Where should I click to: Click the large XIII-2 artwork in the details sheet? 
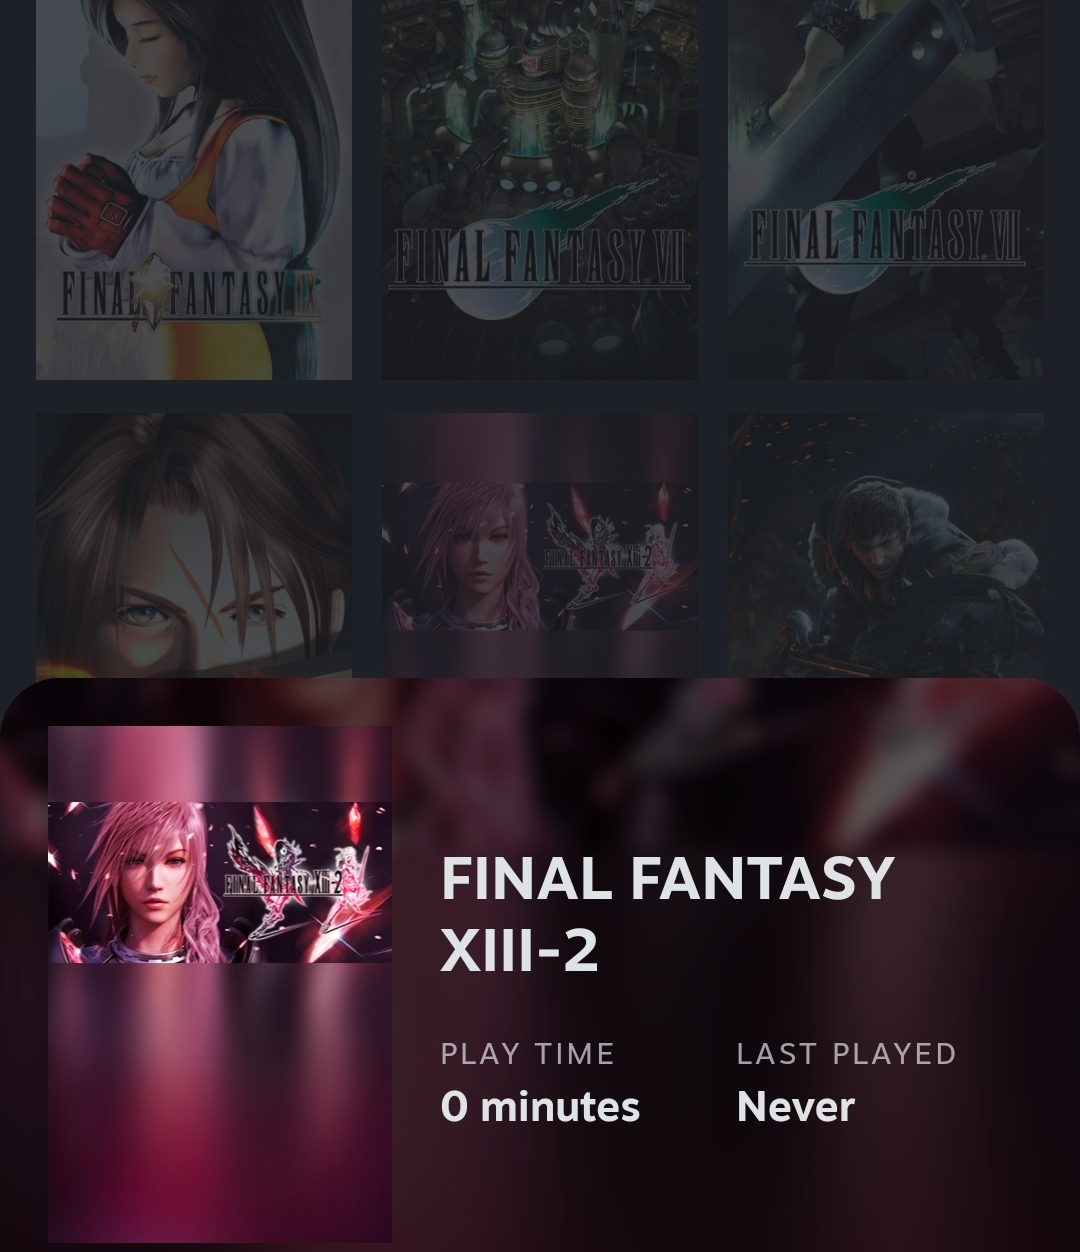pyautogui.click(x=220, y=984)
